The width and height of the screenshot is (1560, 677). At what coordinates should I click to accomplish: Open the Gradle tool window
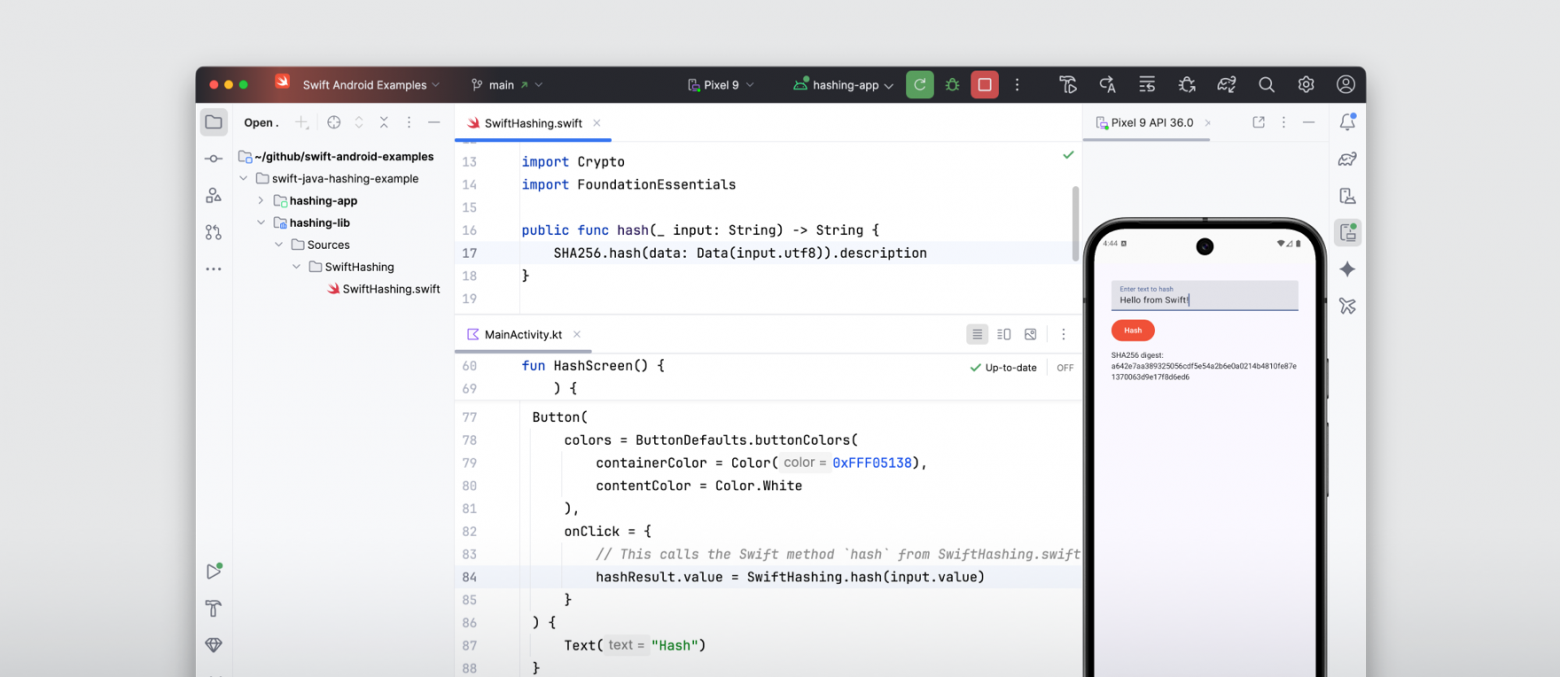coord(1347,159)
